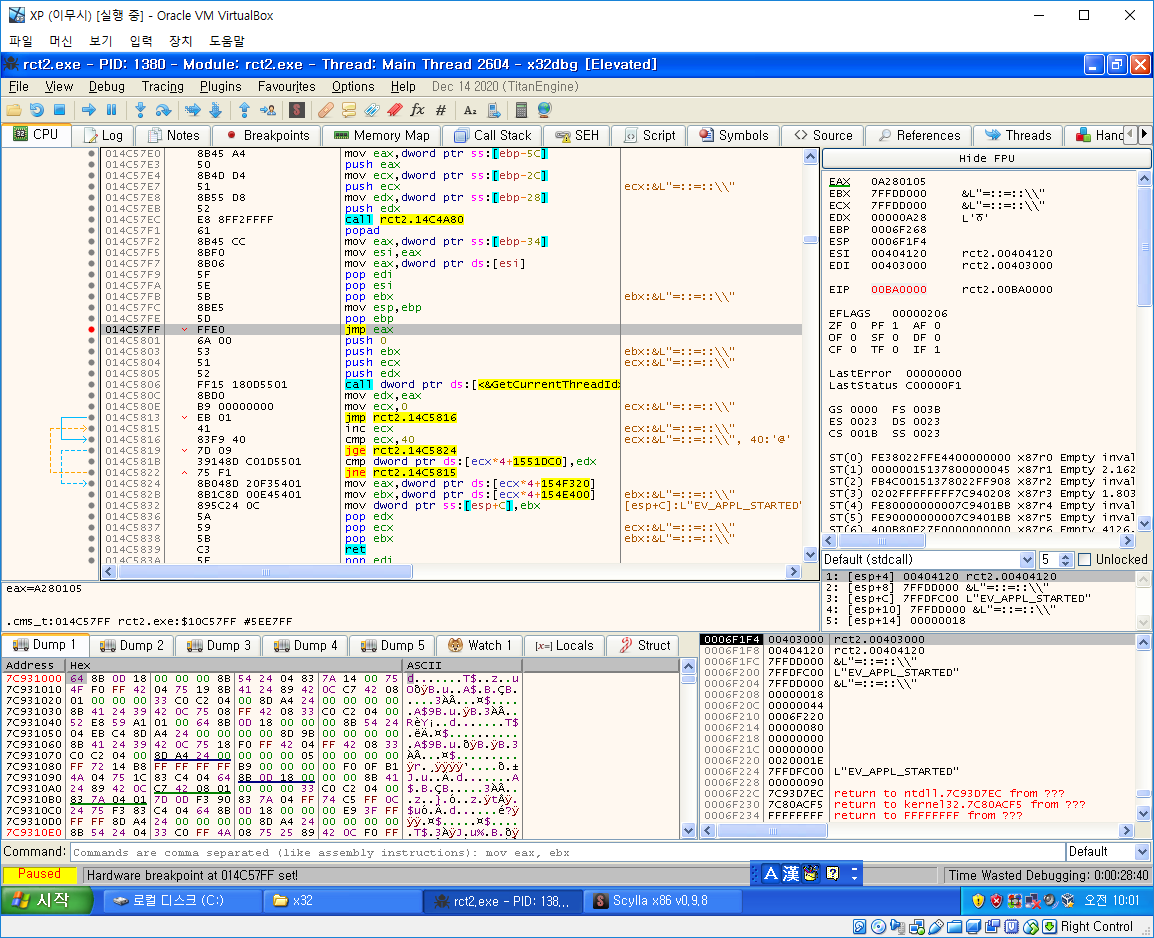Restart the debuggee with the restart icon
This screenshot has height=938, width=1154.
[x=36, y=110]
